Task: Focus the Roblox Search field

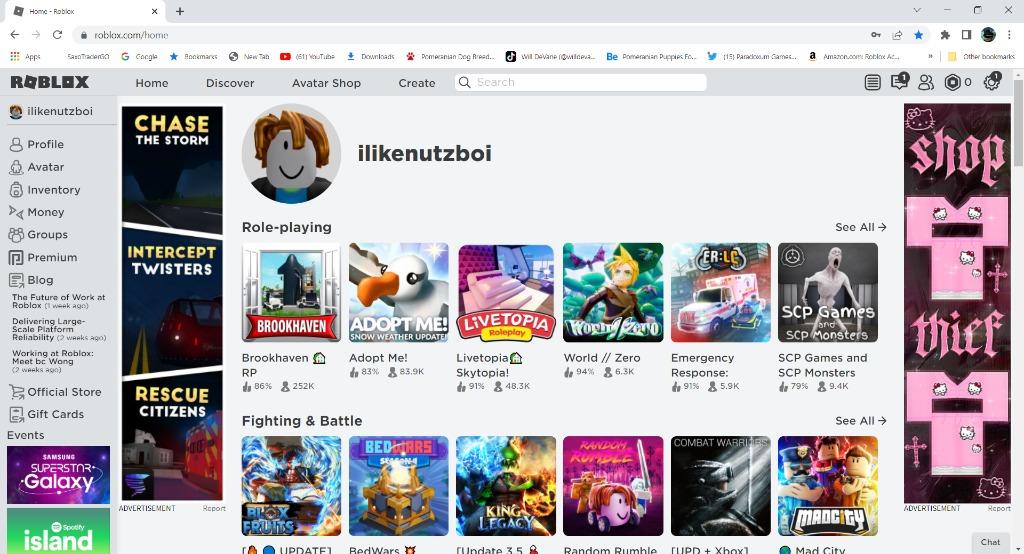Action: coord(581,82)
